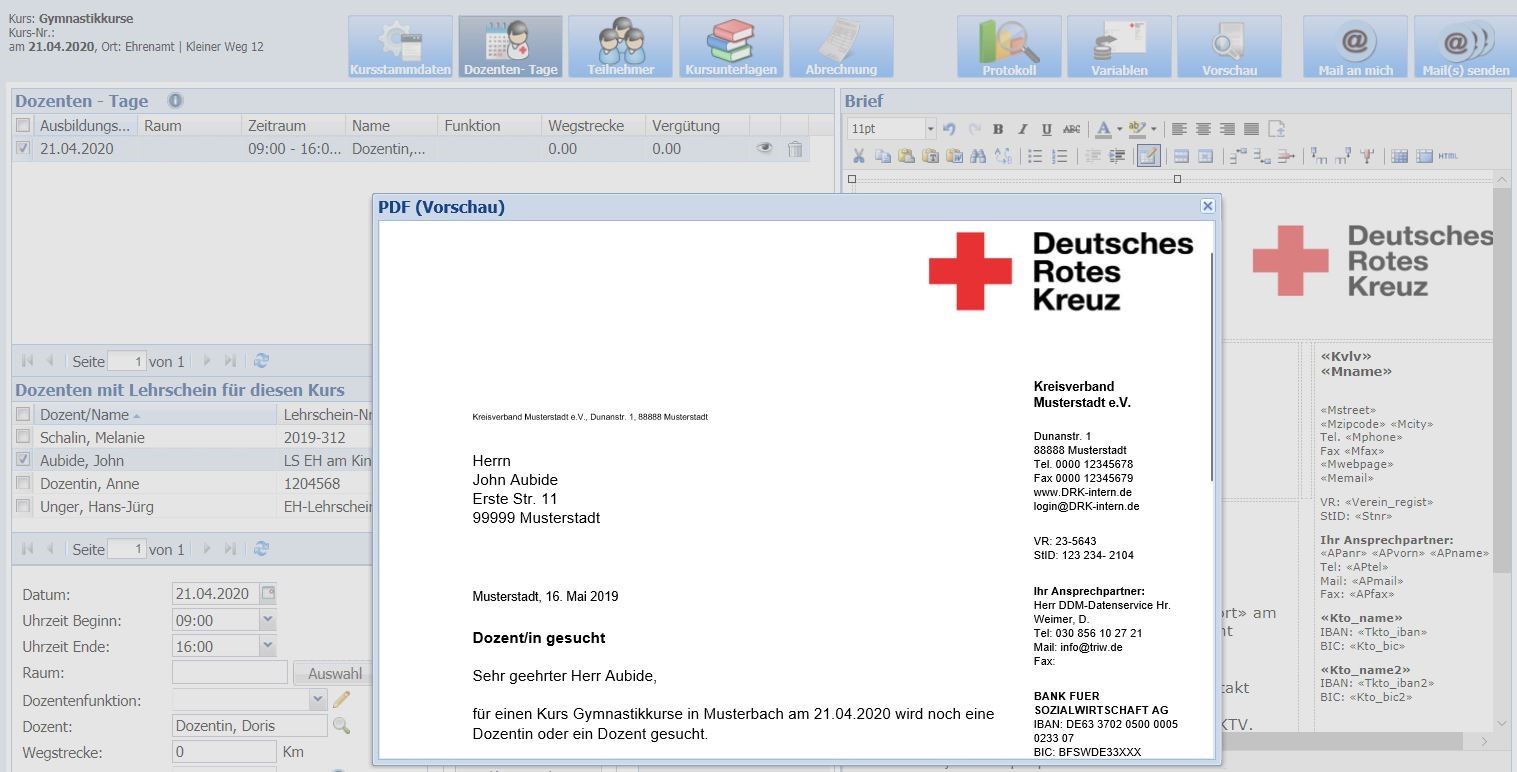Sort by the Dozent/Name column header
The width and height of the screenshot is (1517, 772).
155,414
